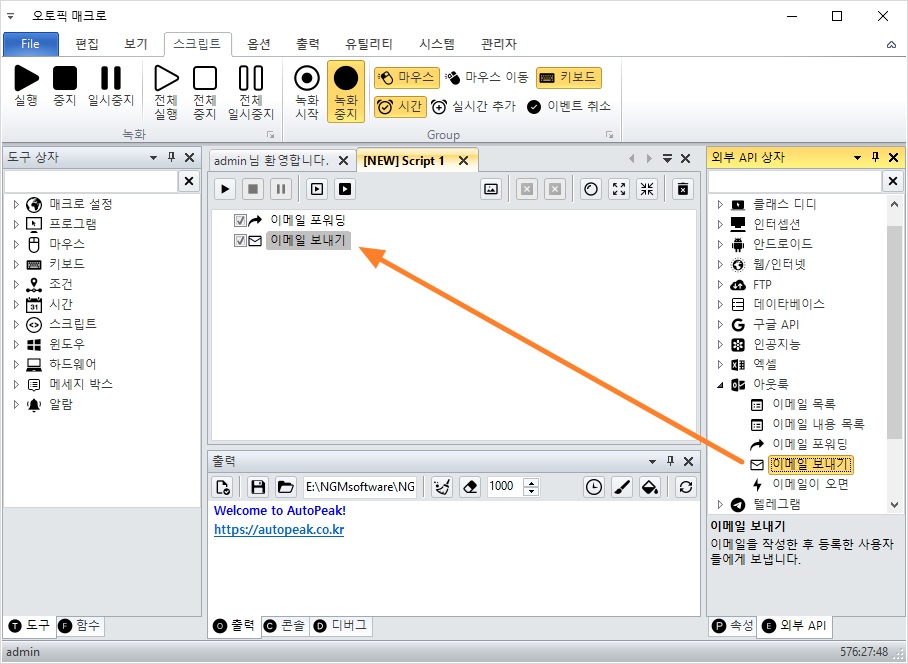Open the File menu
The width and height of the screenshot is (908, 664).
31,44
